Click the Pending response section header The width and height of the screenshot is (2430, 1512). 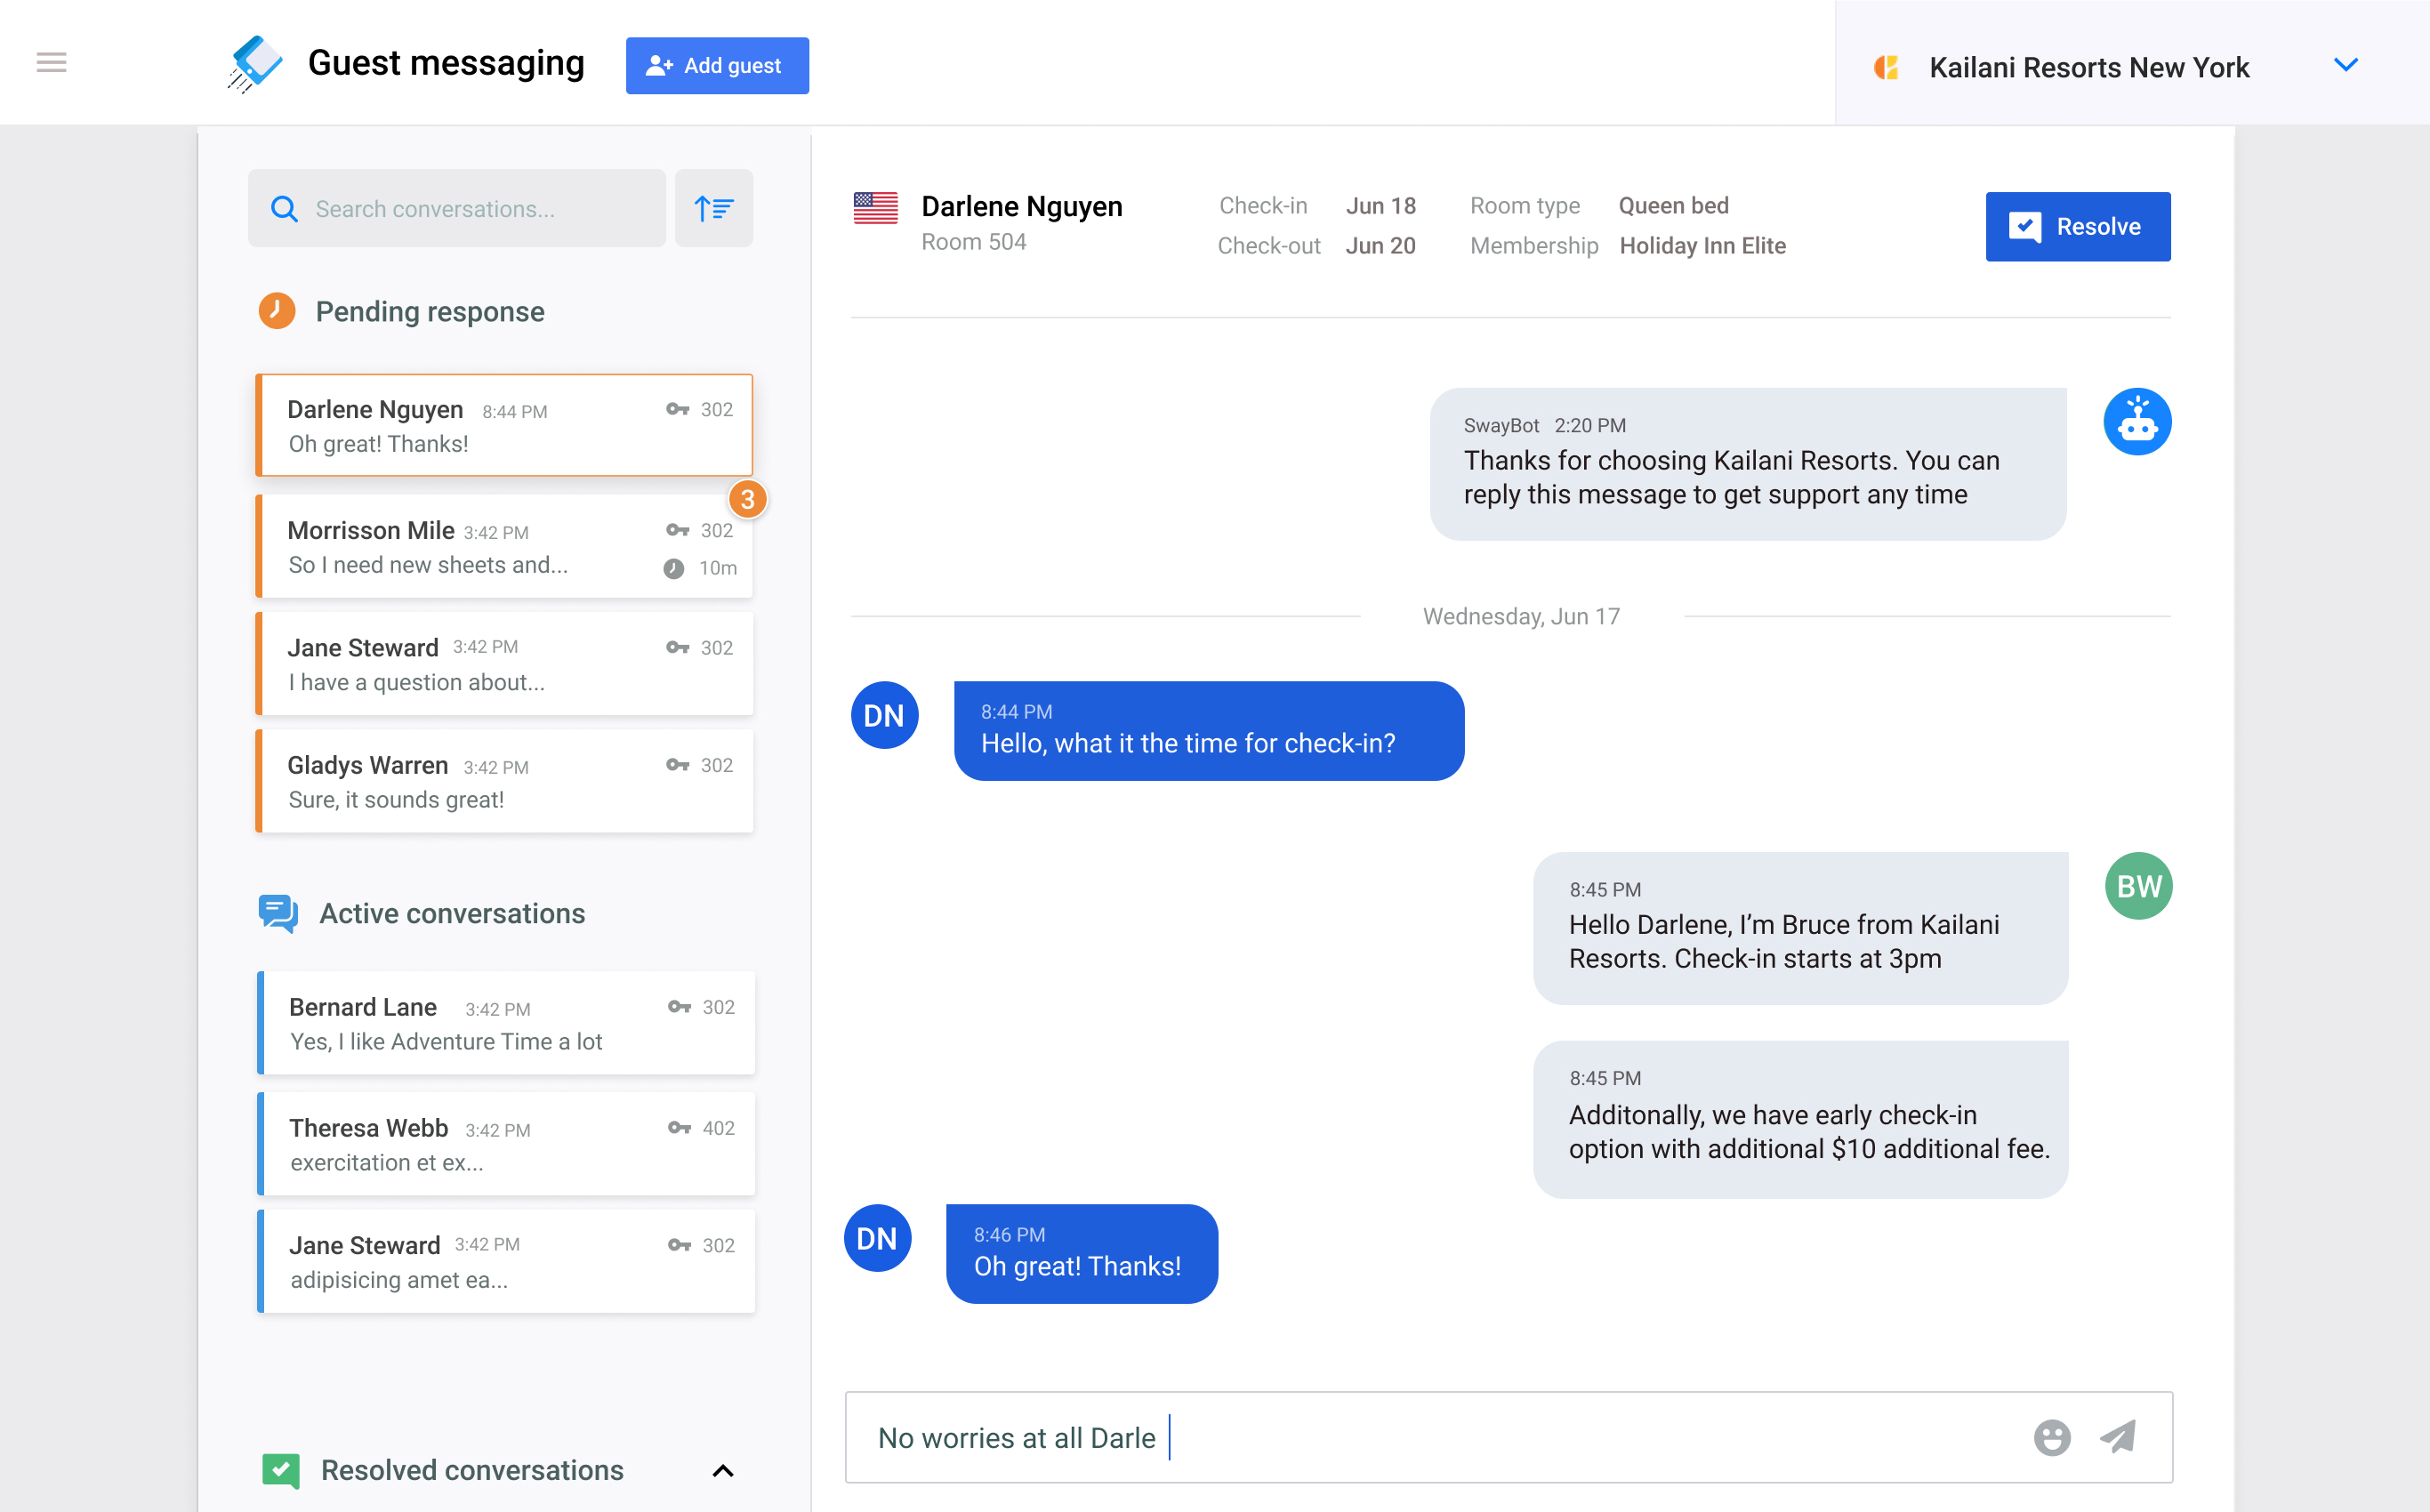[x=429, y=311]
